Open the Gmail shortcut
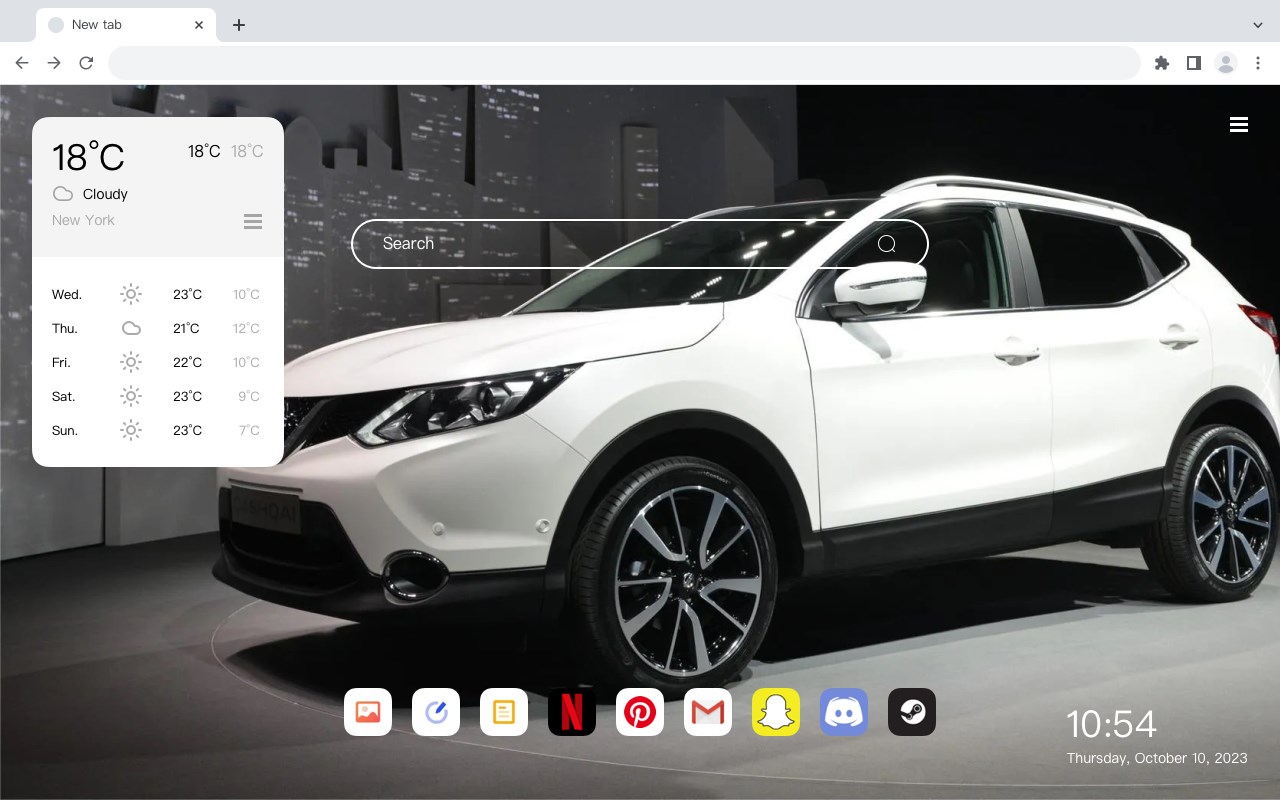1280x800 pixels. point(708,712)
